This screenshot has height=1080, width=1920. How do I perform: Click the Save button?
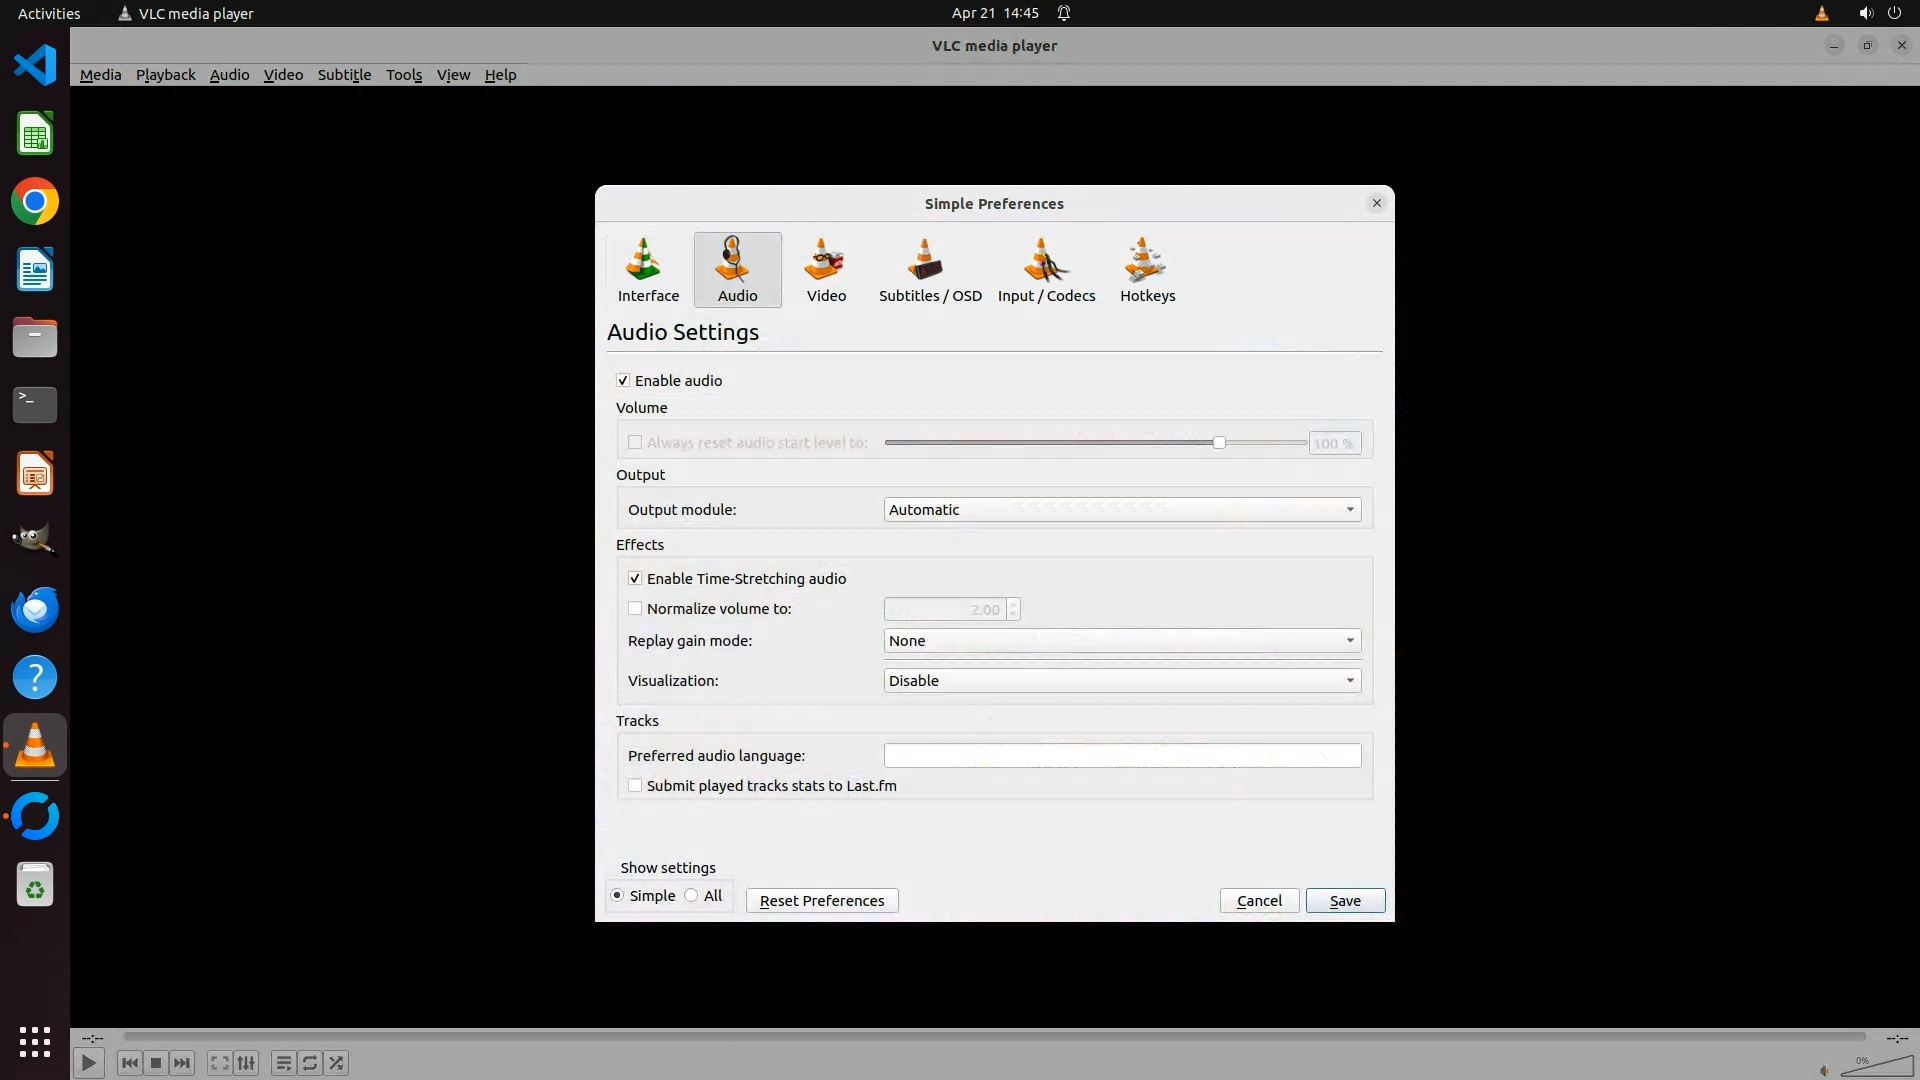(1344, 901)
